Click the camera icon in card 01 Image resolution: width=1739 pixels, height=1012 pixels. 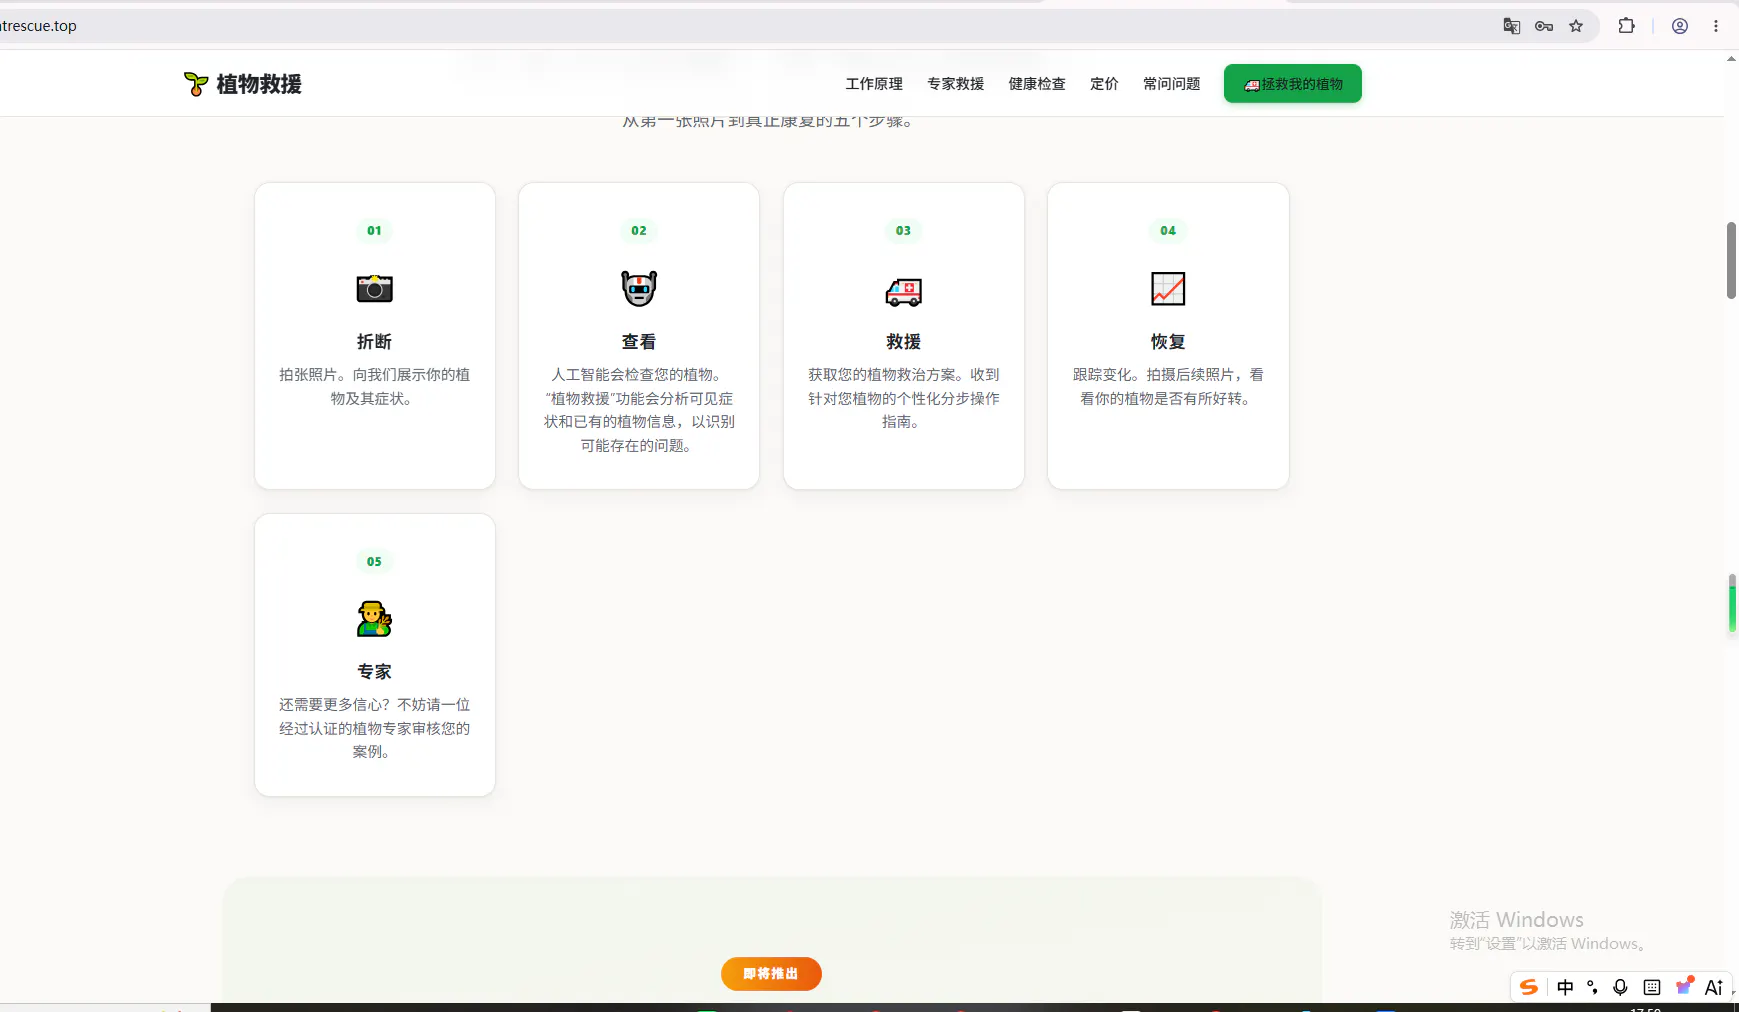tap(375, 289)
